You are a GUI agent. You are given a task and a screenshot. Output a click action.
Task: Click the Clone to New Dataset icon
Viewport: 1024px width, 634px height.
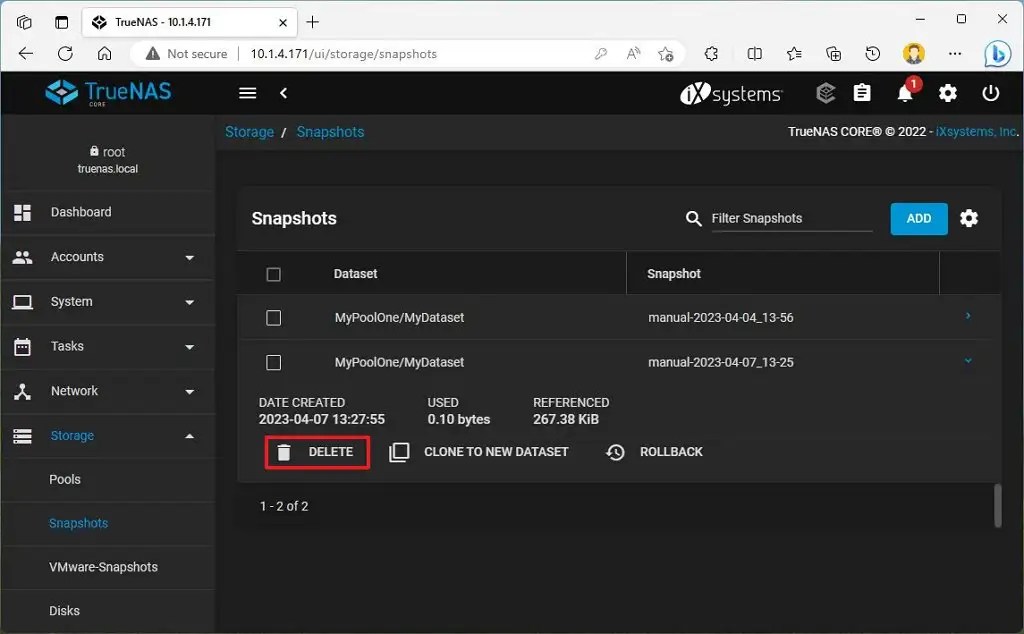pos(399,451)
